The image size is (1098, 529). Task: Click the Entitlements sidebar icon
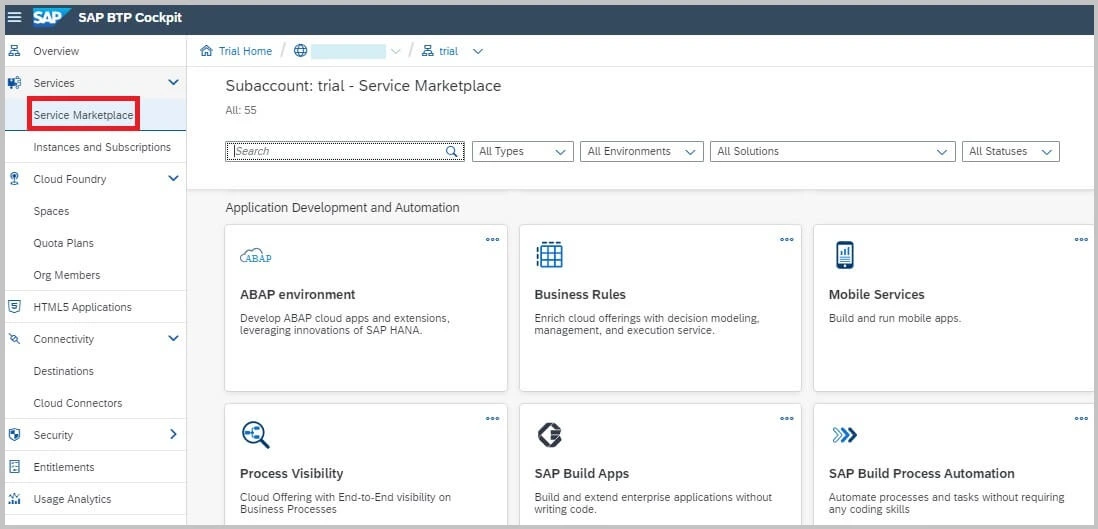coord(14,467)
